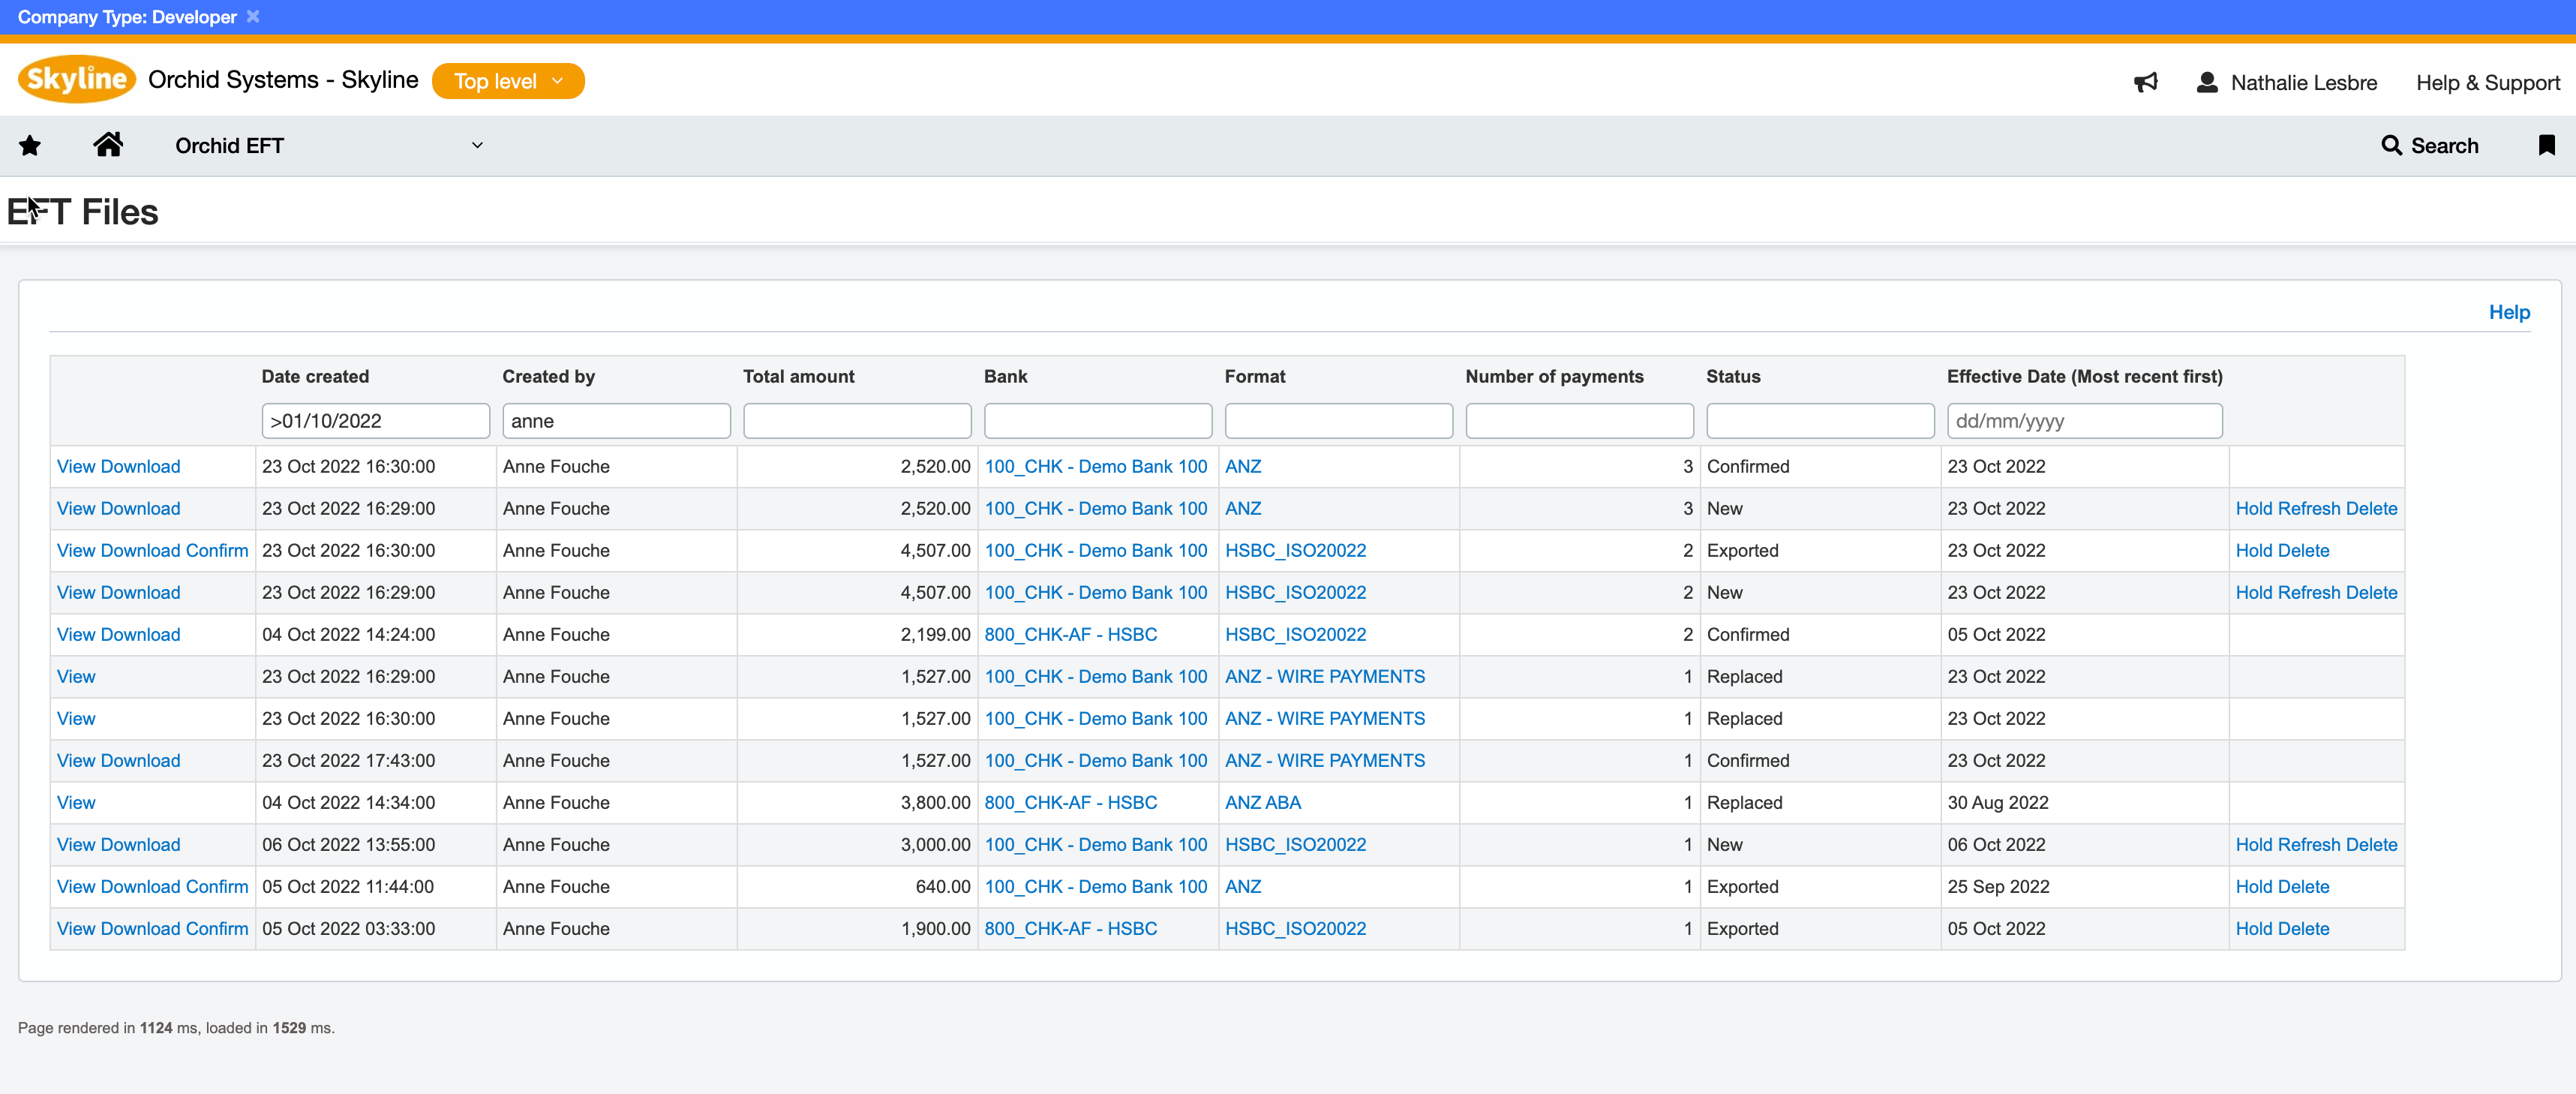Image resolution: width=2576 pixels, height=1094 pixels.
Task: Click the Skyline logo
Action: pos(77,80)
